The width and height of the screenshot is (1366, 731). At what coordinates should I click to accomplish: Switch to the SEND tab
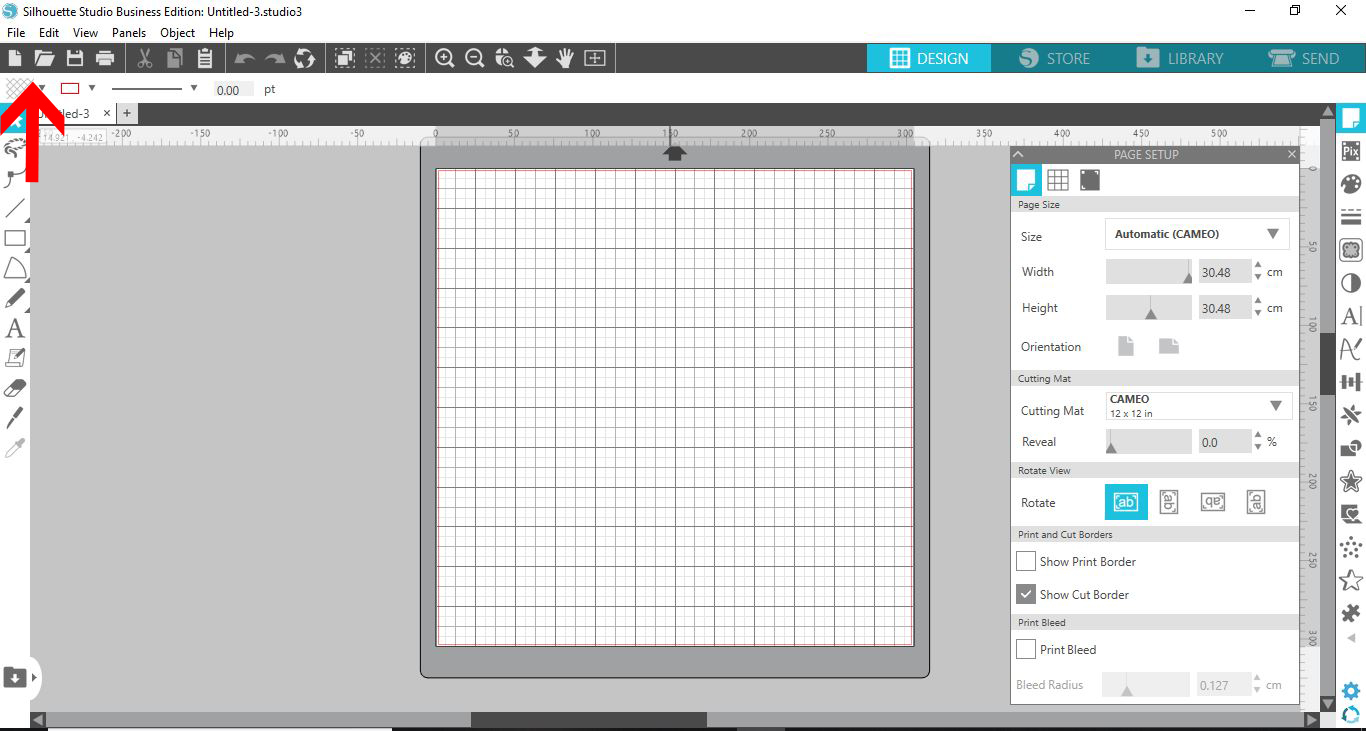[x=1303, y=58]
